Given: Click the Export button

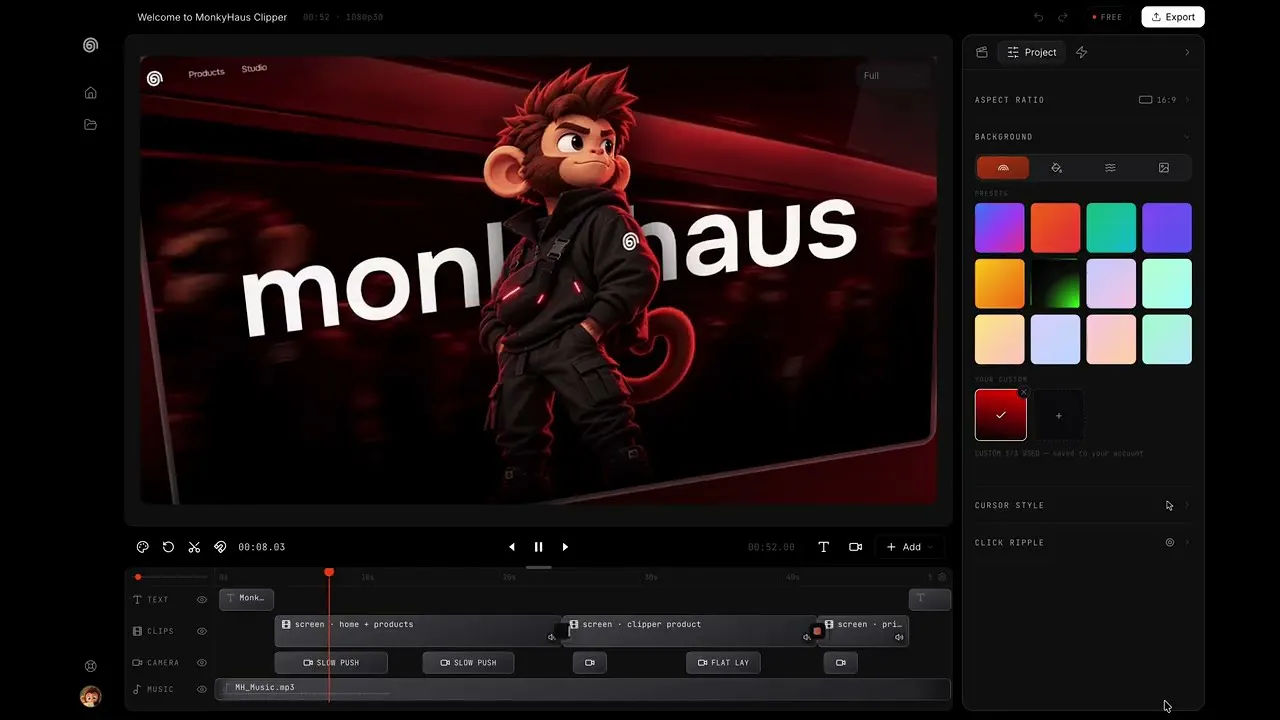Looking at the screenshot, I should (x=1173, y=17).
